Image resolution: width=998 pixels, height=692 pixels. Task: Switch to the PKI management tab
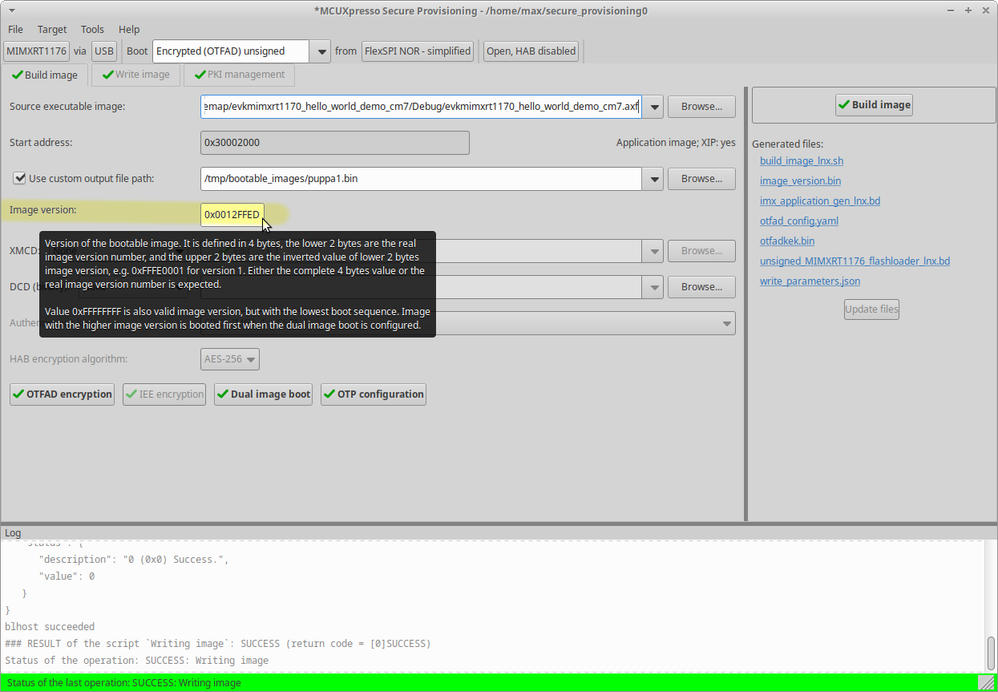tap(239, 74)
